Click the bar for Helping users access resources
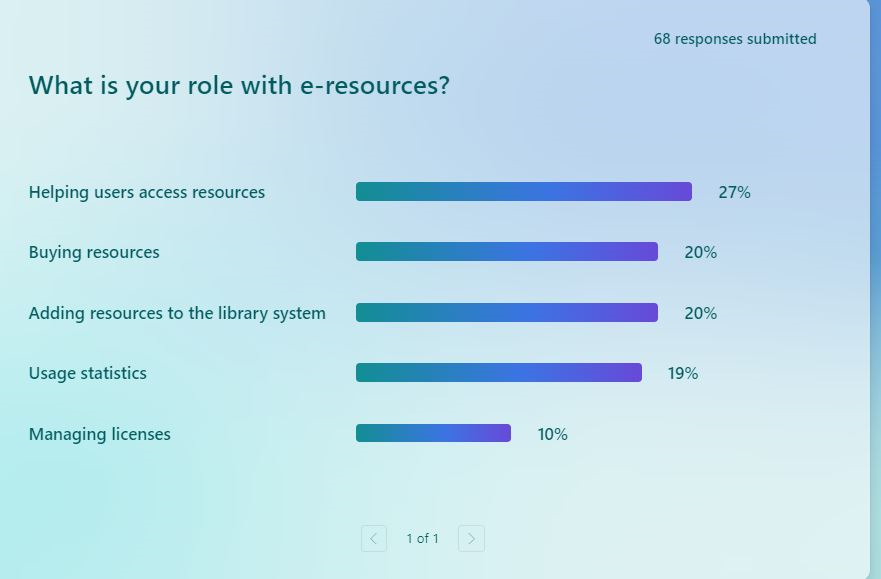This screenshot has height=579, width=881. pos(523,192)
